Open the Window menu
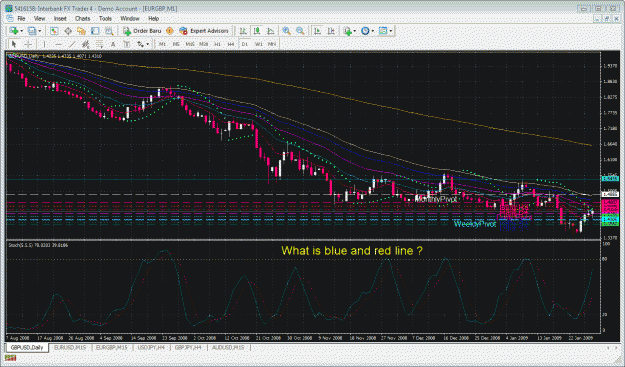 coord(130,18)
